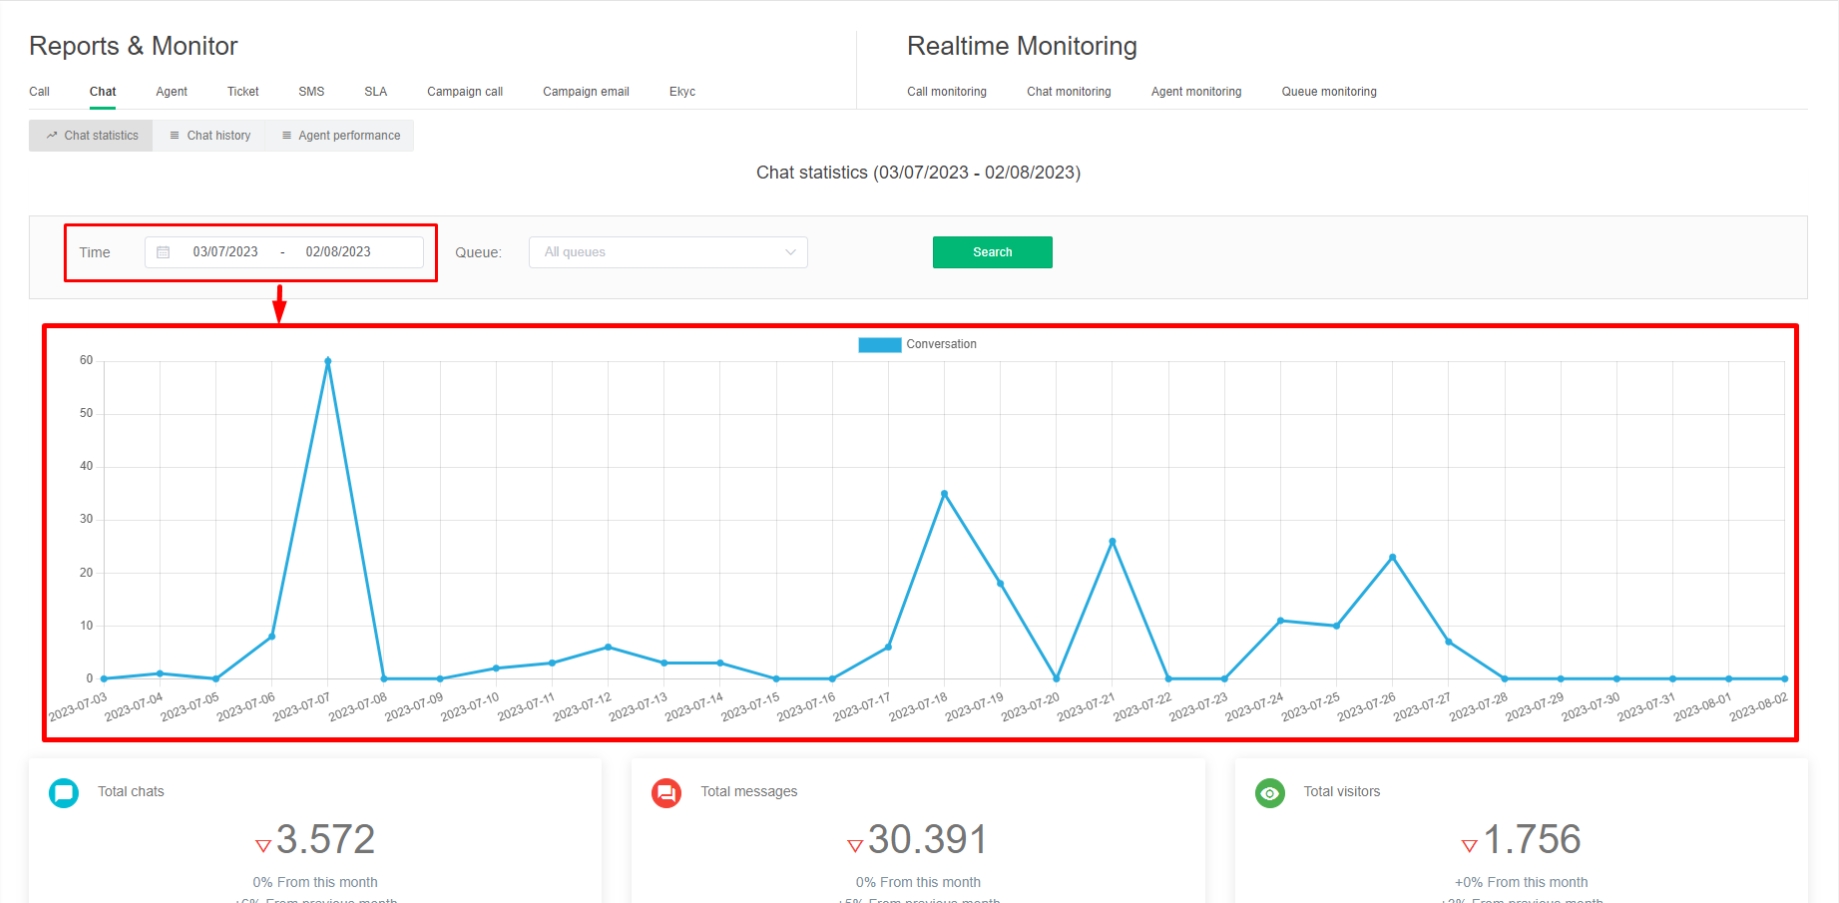This screenshot has width=1839, height=903.
Task: Switch to the Agent performance sub-tab
Action: tap(341, 136)
